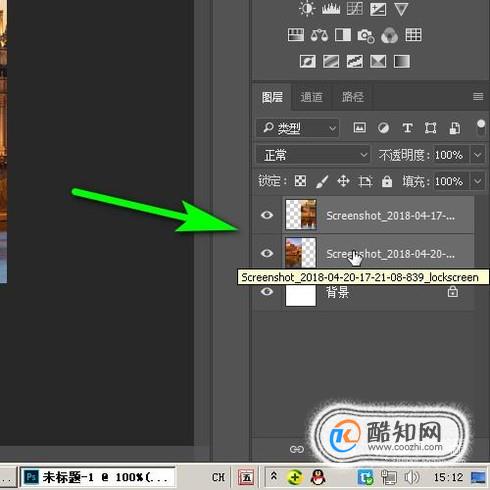Filter layers by adjustment layers
The width and height of the screenshot is (490, 490).
pyautogui.click(x=383, y=128)
